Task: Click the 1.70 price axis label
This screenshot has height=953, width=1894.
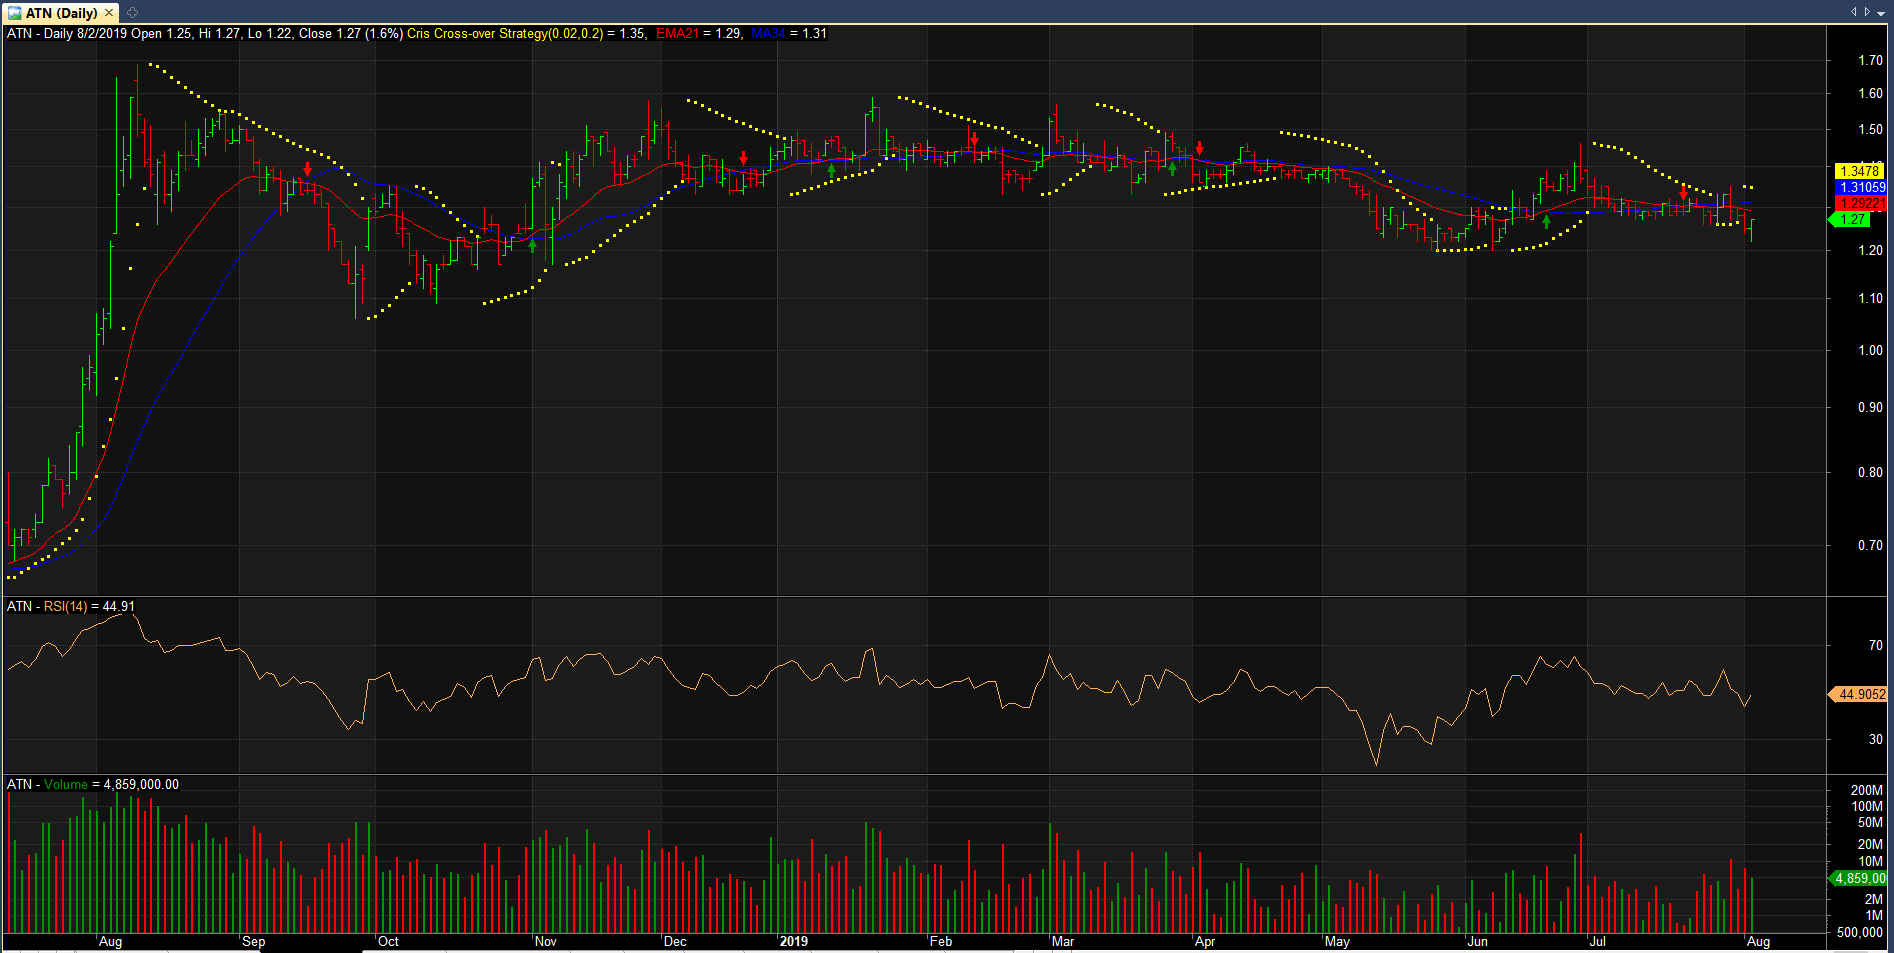Action: pos(1870,60)
